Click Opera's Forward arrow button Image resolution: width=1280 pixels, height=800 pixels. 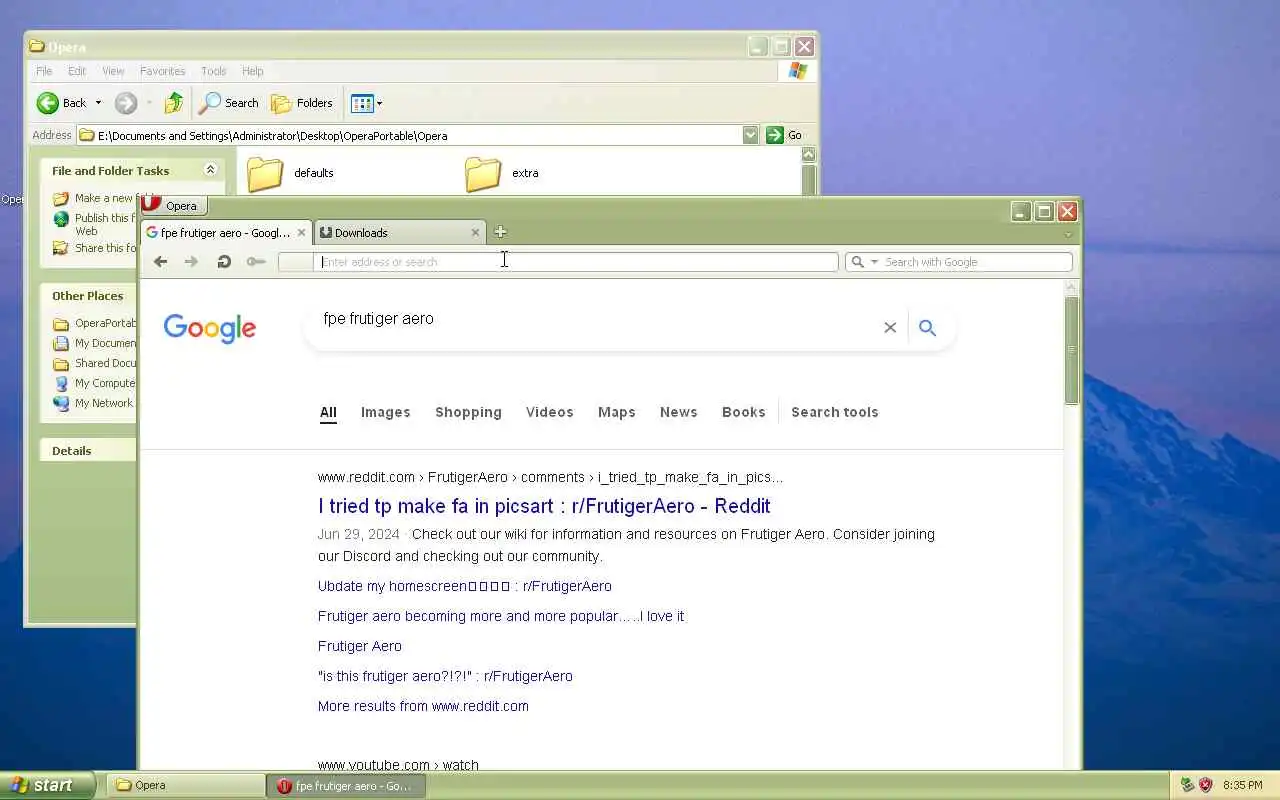pos(192,262)
